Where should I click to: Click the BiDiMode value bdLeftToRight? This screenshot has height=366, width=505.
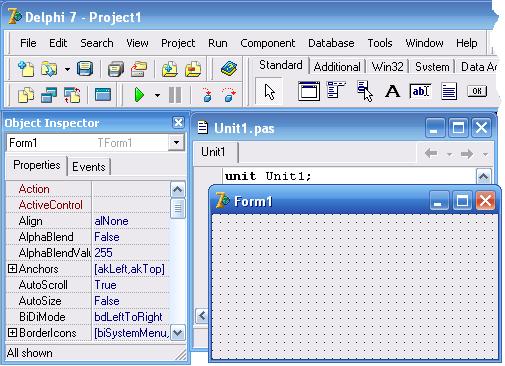(131, 317)
